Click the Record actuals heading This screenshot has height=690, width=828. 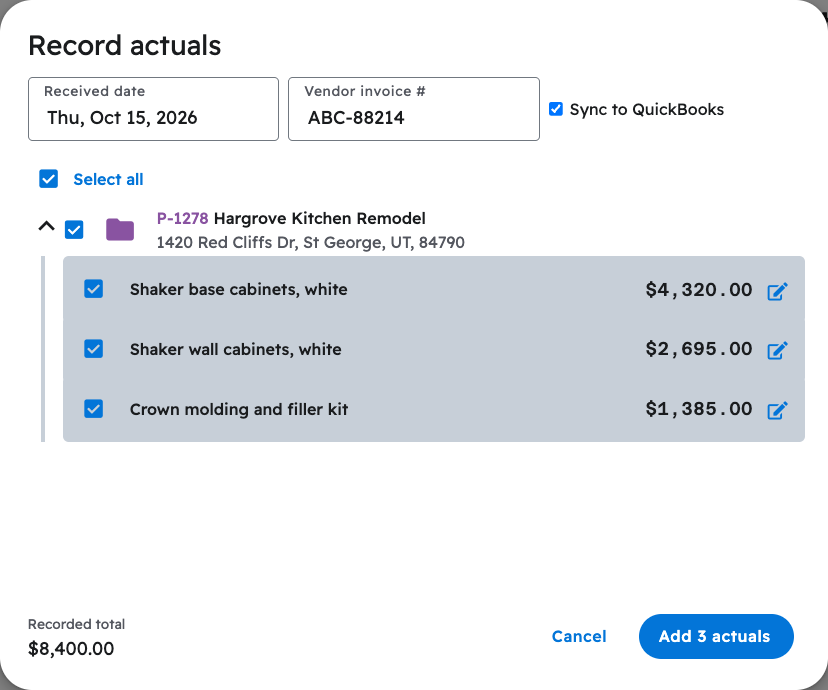pyautogui.click(x=125, y=45)
